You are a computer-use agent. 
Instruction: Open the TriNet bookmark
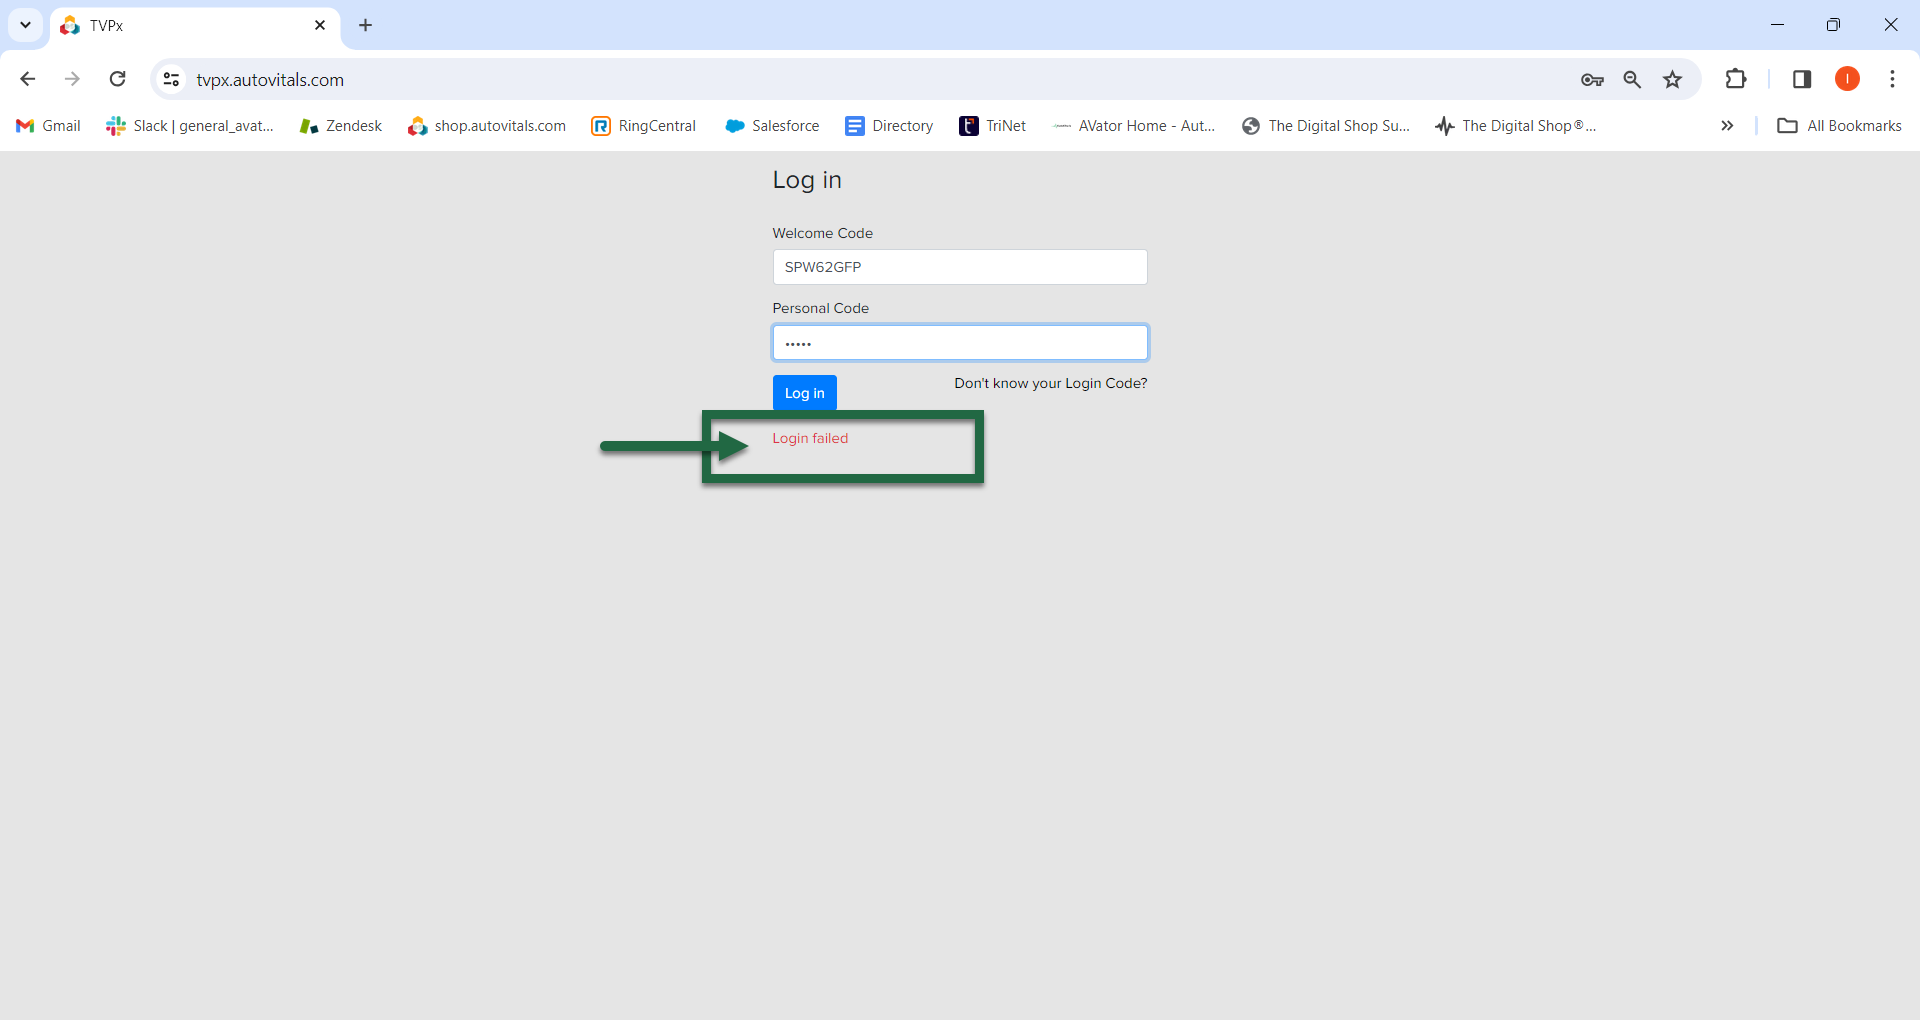pos(993,126)
